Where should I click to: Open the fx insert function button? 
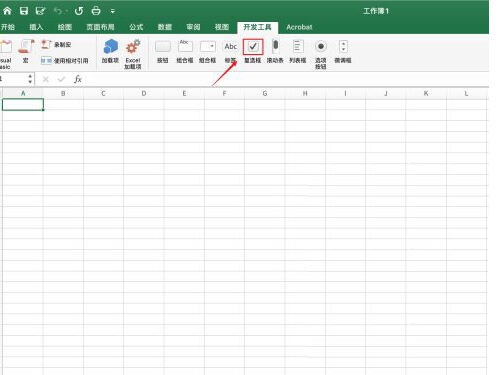(78, 79)
